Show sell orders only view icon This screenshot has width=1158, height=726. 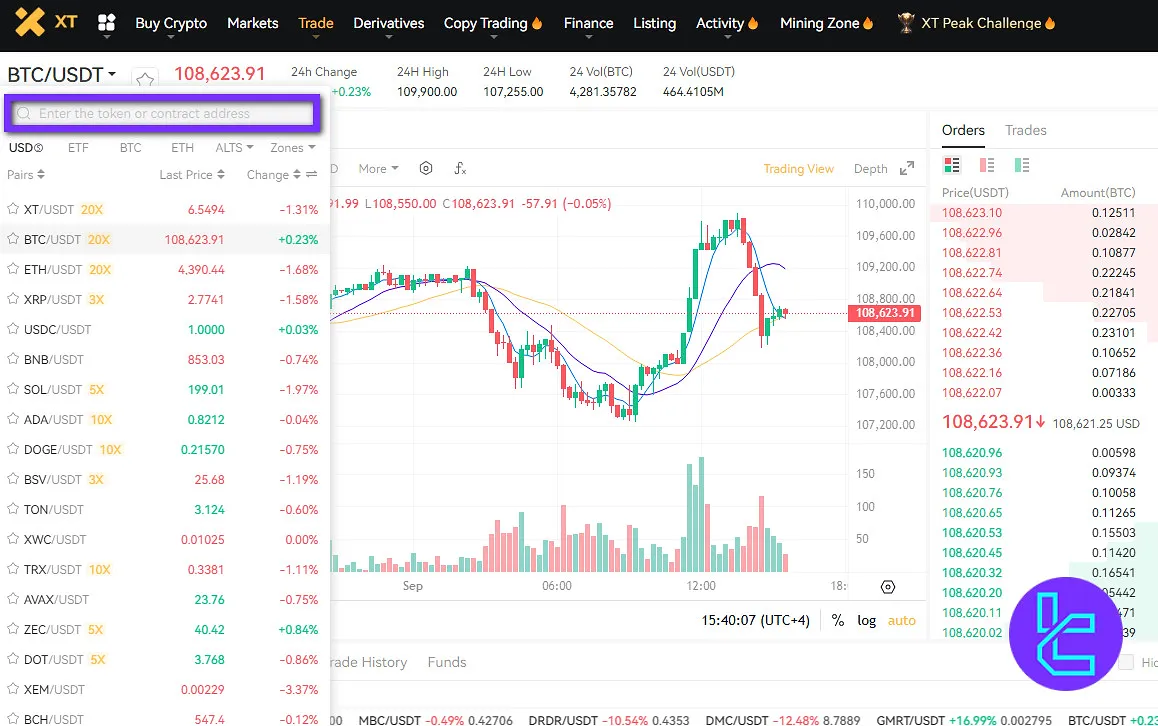pyautogui.click(x=987, y=165)
